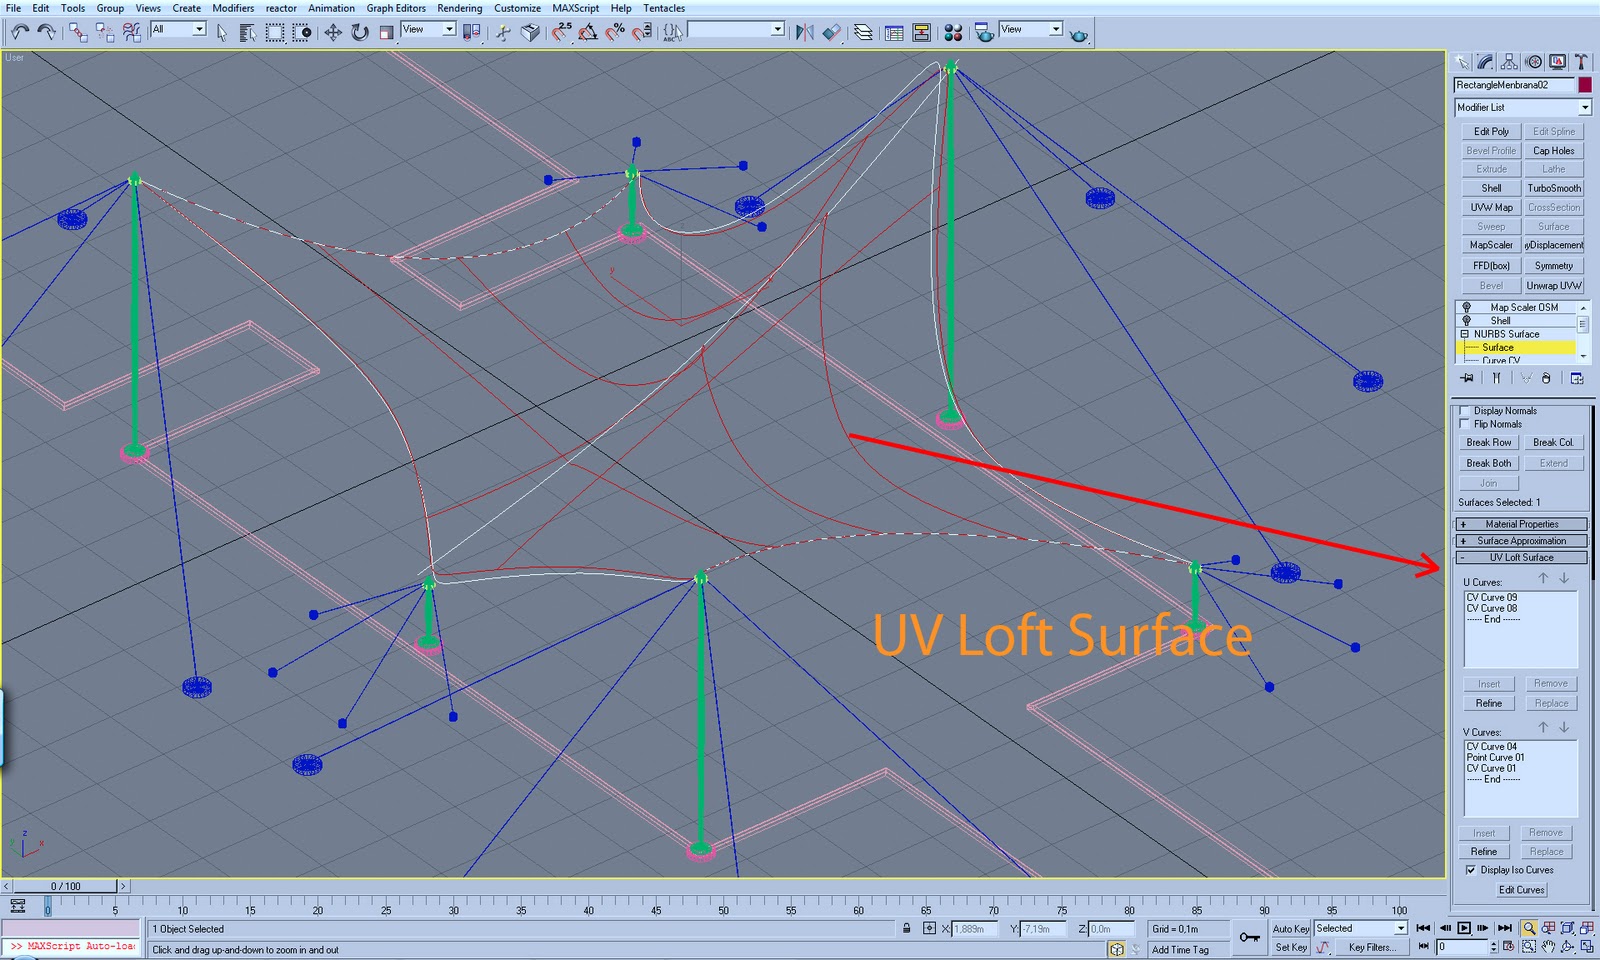Activate the Bind to Space Warp tool

point(131,32)
